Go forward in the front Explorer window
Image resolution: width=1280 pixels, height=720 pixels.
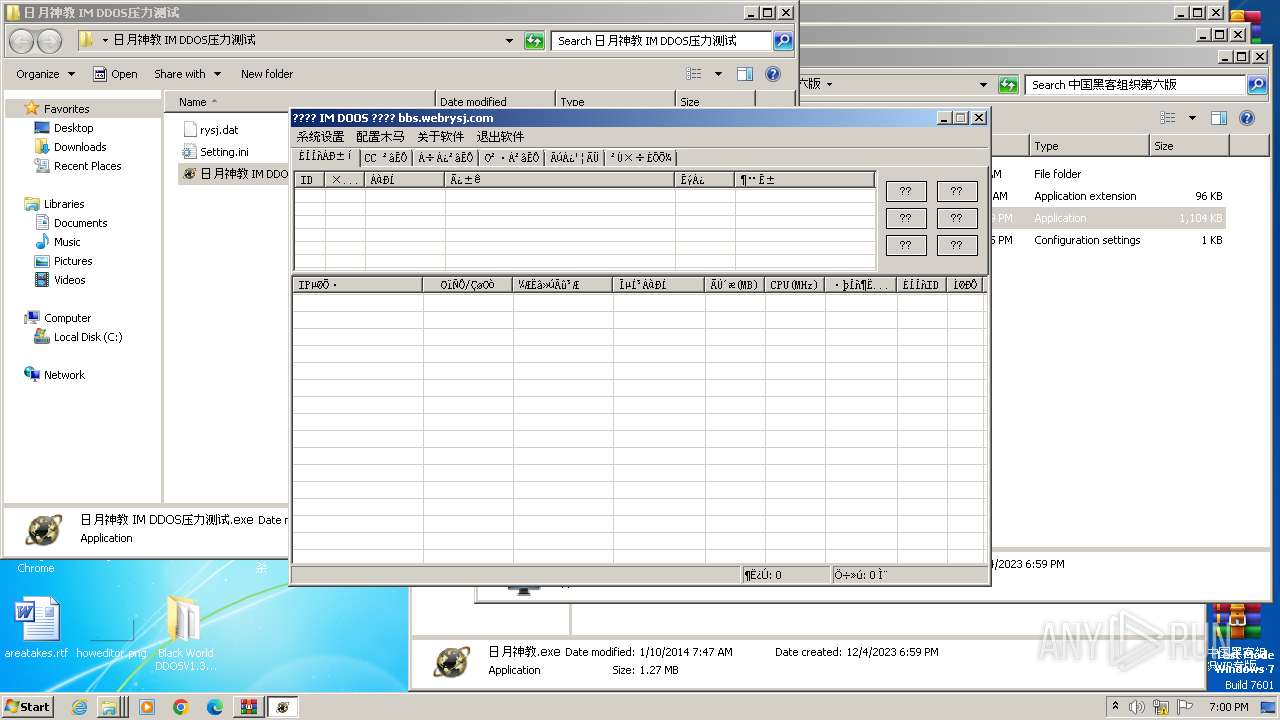click(49, 41)
